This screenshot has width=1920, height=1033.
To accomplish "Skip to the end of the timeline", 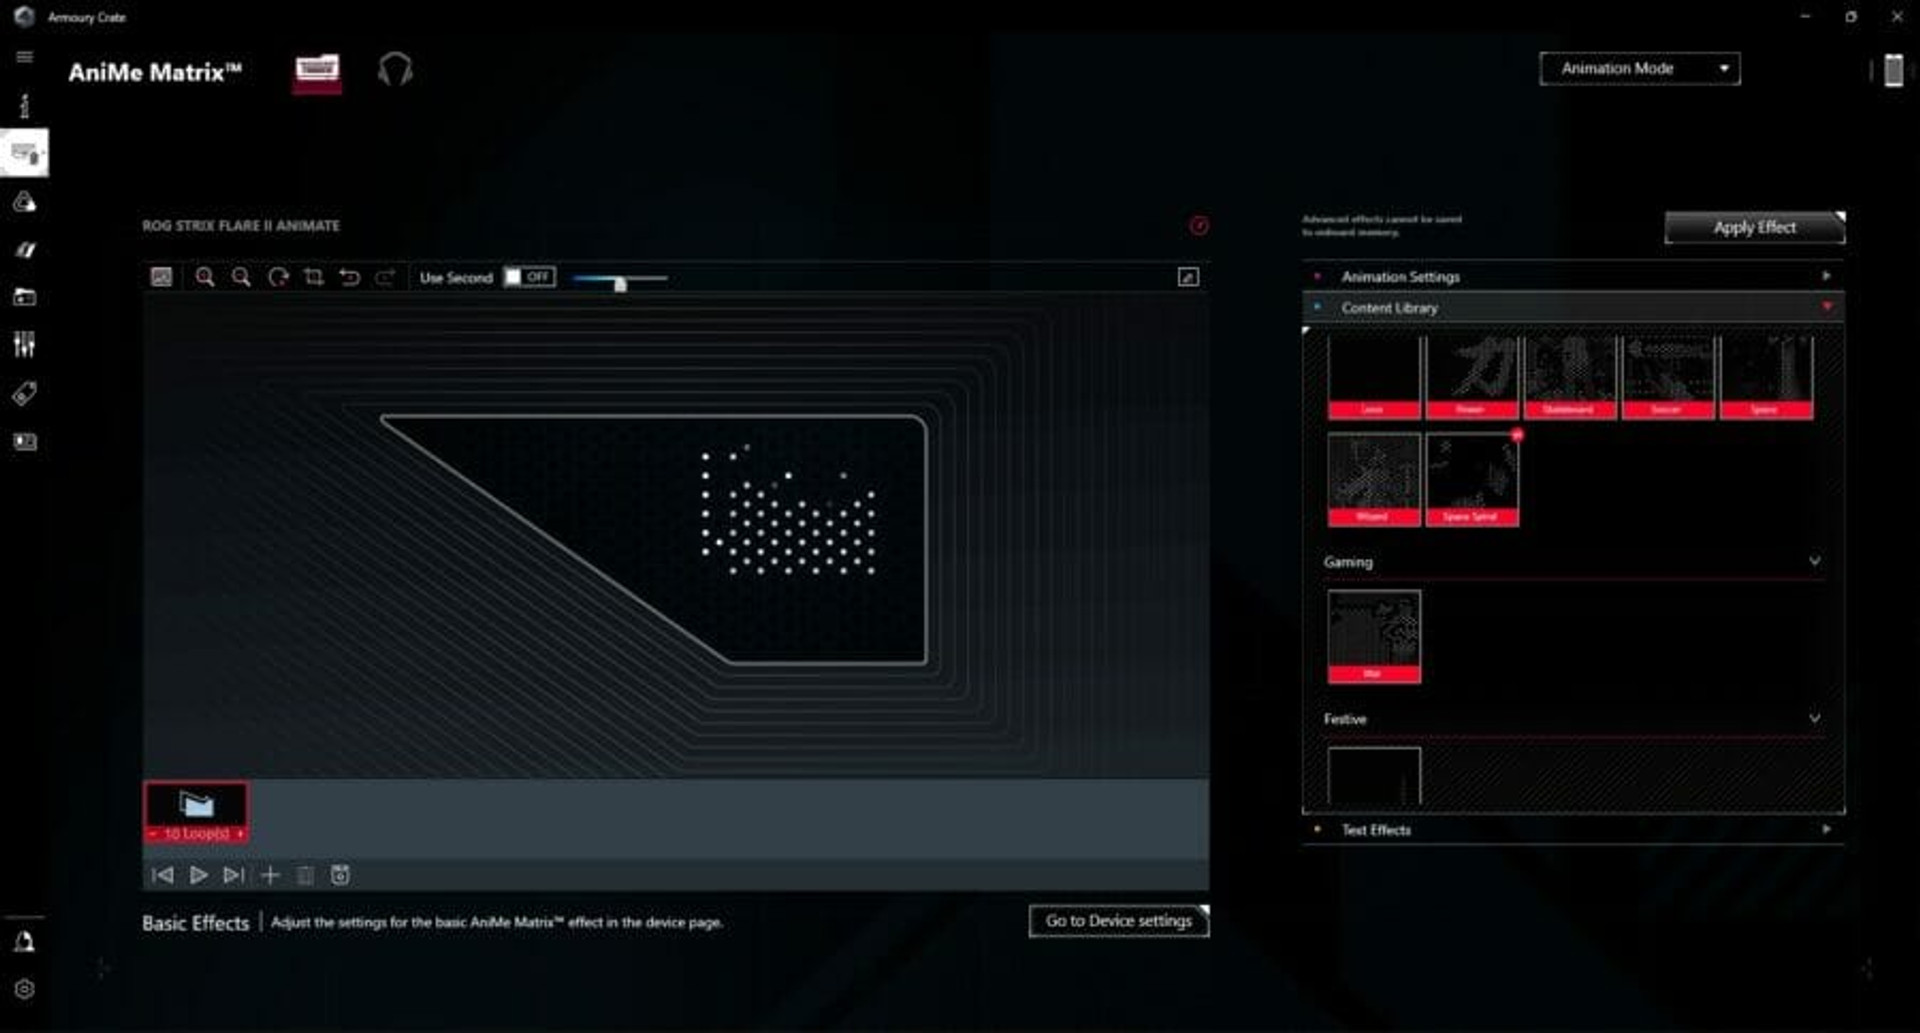I will coord(234,875).
